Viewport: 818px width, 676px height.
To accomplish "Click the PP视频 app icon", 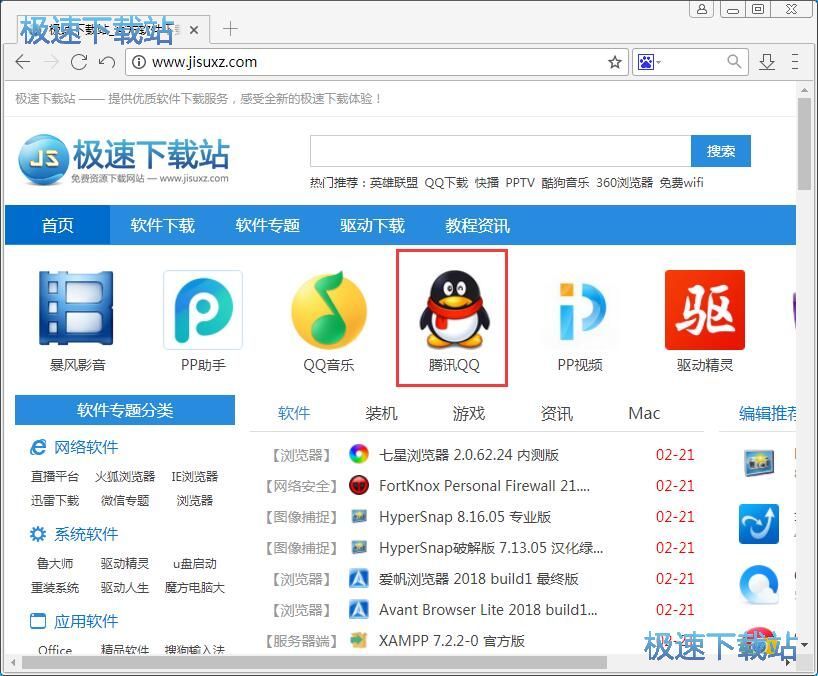I will click(x=580, y=310).
